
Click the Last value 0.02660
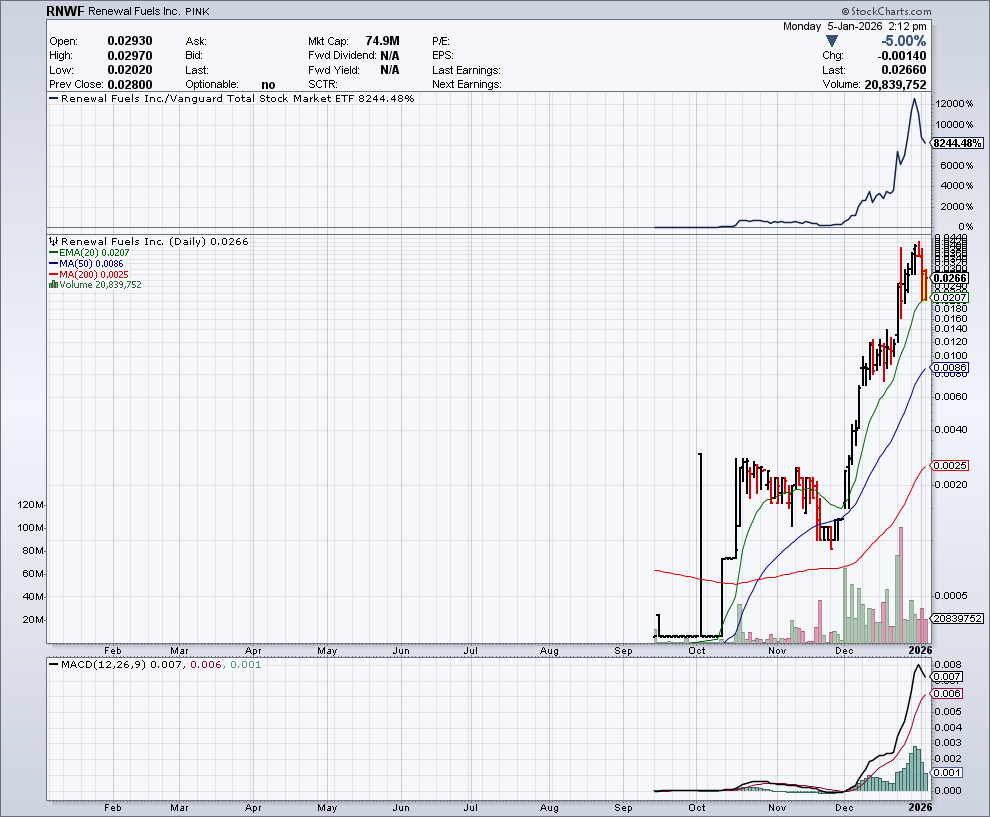coord(904,70)
